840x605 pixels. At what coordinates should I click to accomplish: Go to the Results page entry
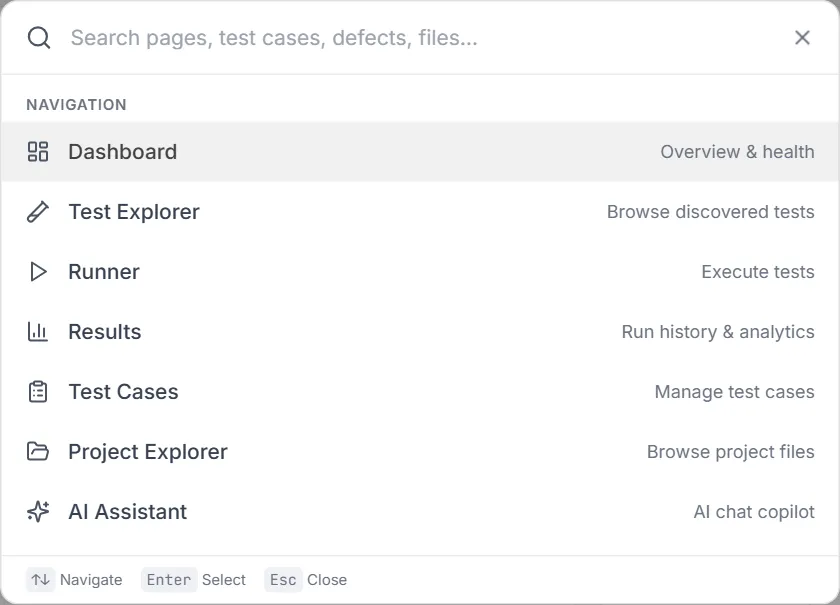[x=420, y=332]
